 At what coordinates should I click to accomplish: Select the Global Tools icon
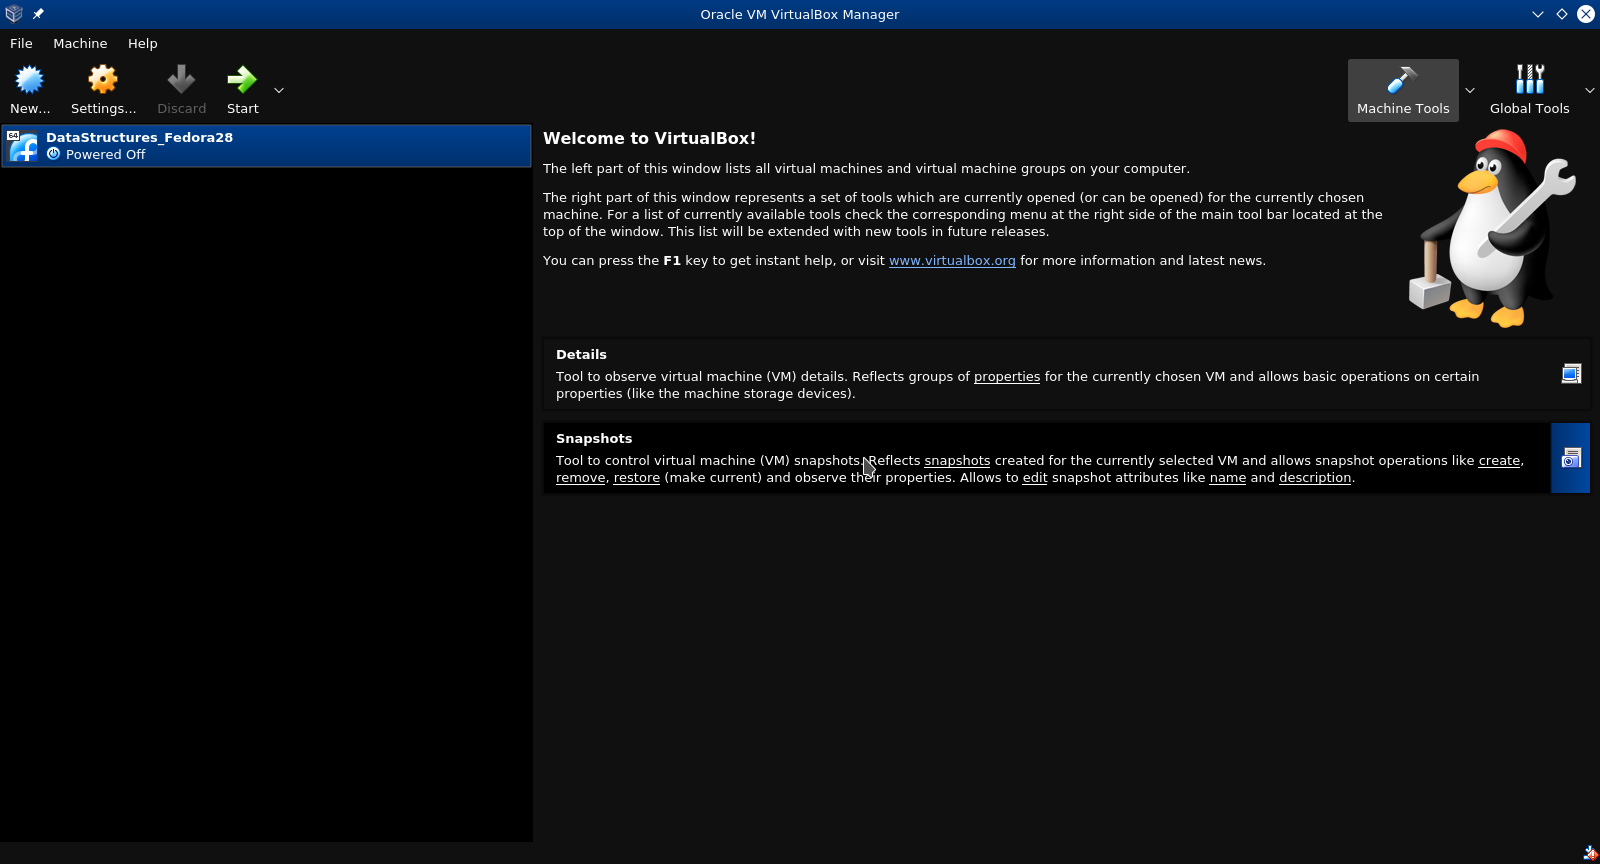point(1529,80)
